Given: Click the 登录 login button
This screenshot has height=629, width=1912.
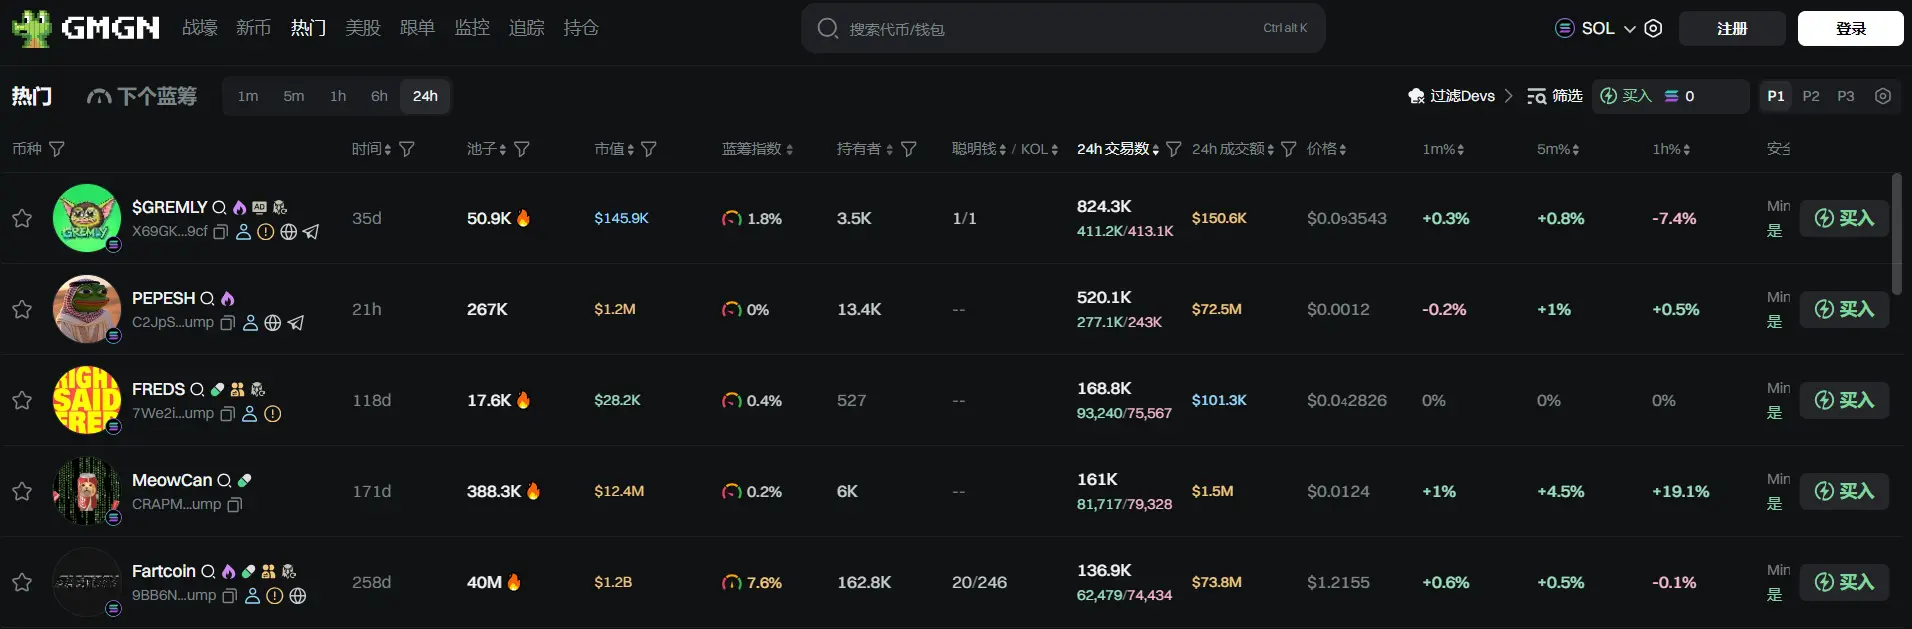Looking at the screenshot, I should pos(1850,28).
